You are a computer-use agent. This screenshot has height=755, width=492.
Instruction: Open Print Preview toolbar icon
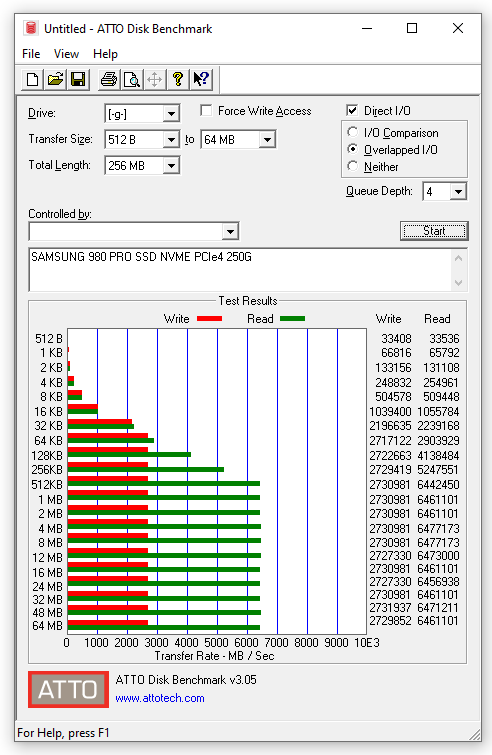coord(131,79)
